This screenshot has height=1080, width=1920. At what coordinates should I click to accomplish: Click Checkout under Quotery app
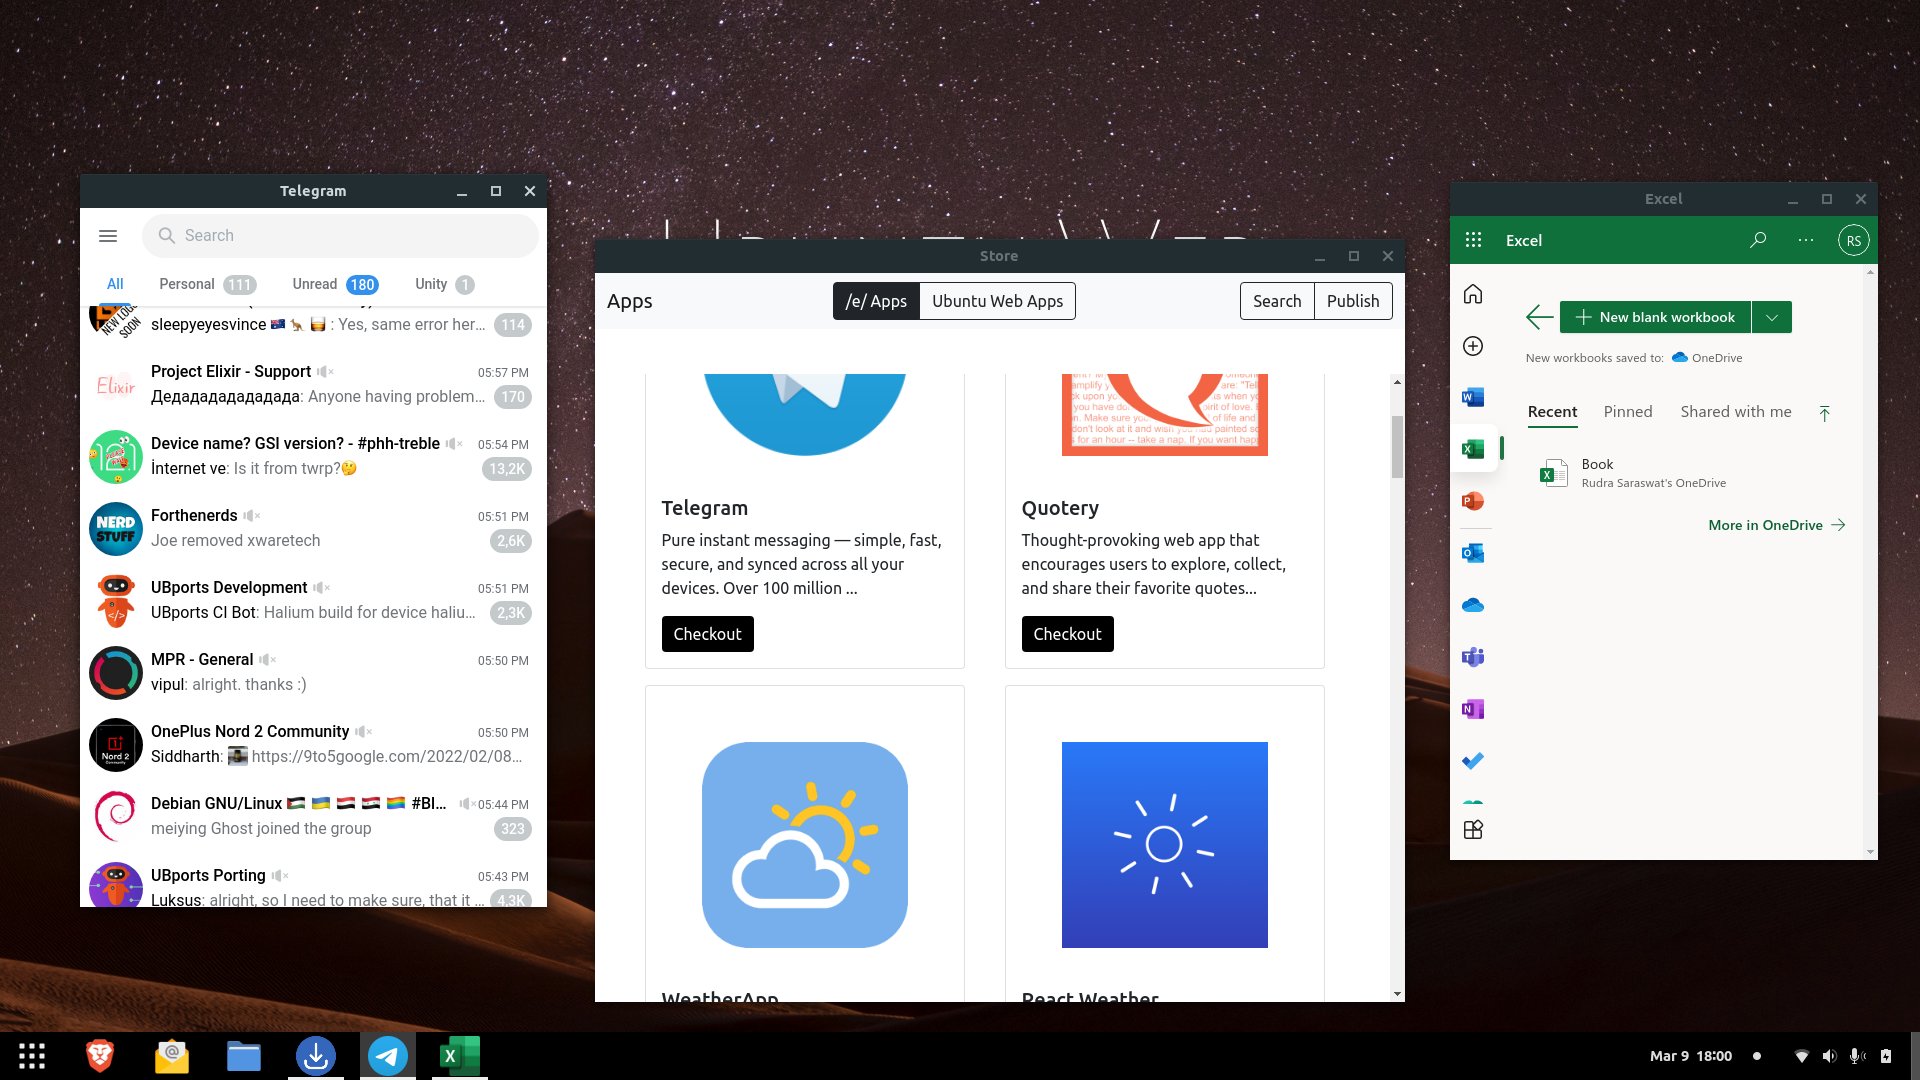click(x=1067, y=634)
